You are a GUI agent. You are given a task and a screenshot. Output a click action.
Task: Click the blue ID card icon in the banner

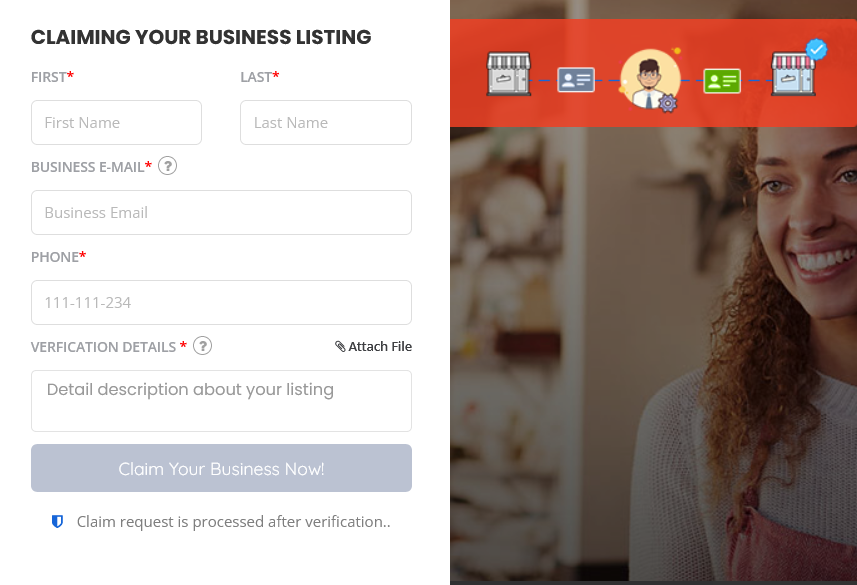pos(576,80)
